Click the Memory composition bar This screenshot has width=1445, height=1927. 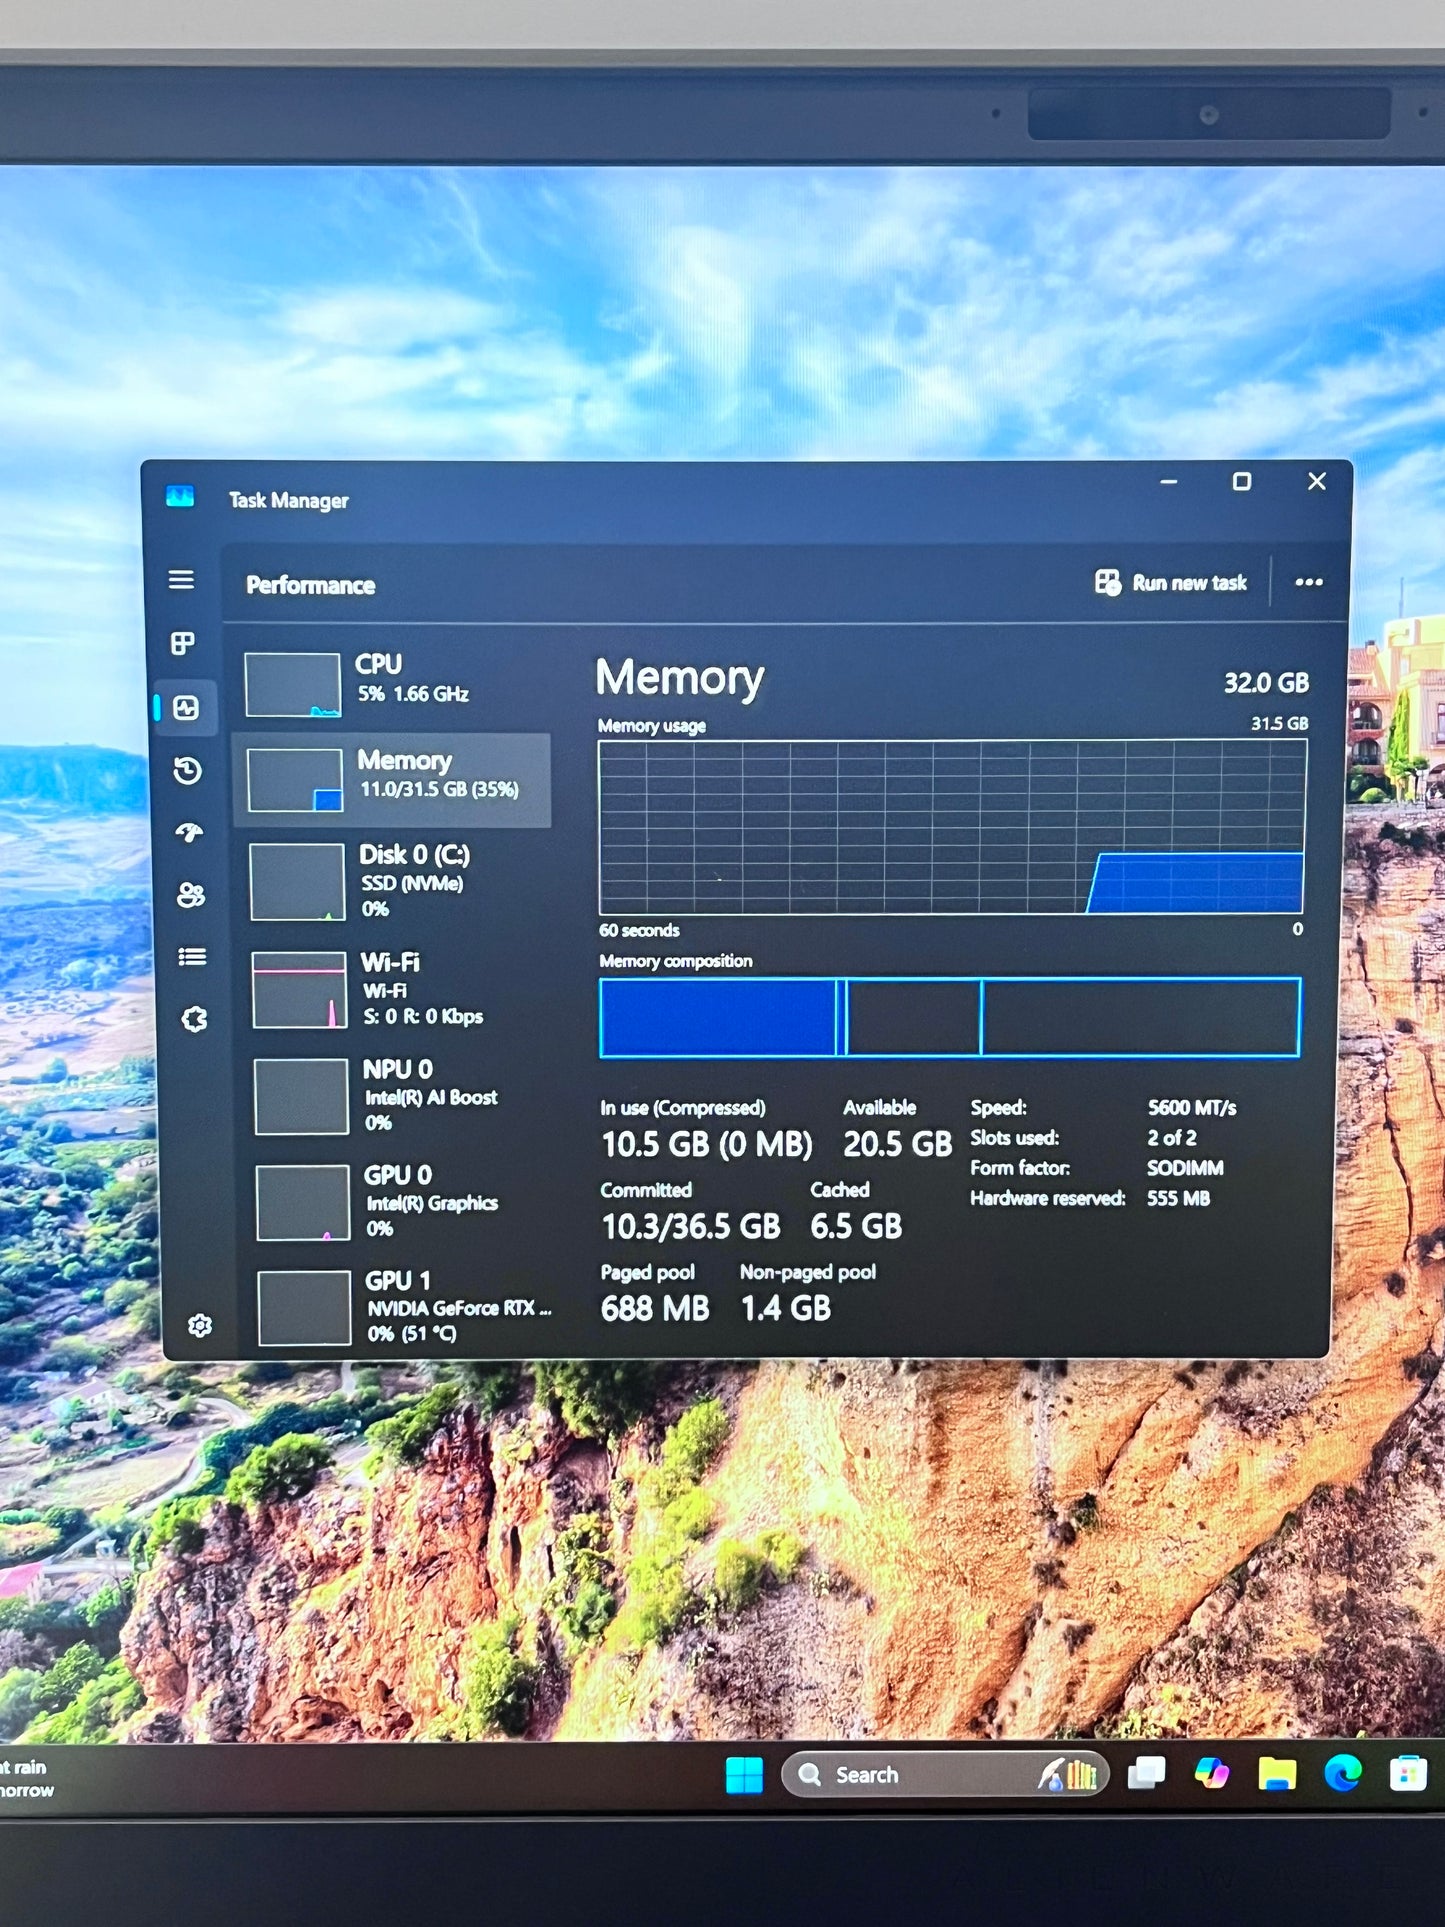pos(950,1017)
